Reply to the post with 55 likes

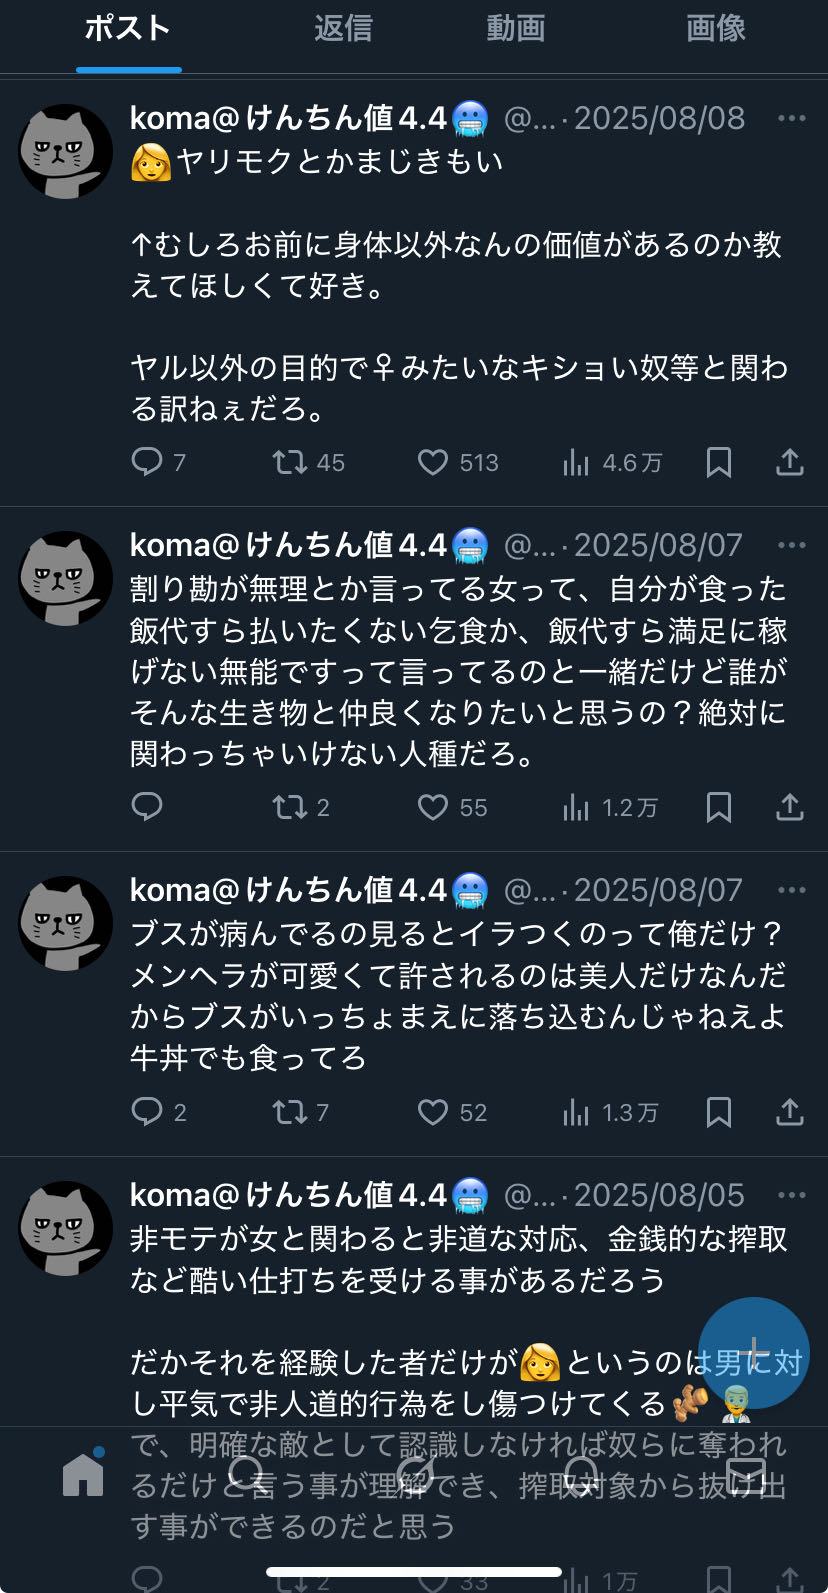(147, 807)
